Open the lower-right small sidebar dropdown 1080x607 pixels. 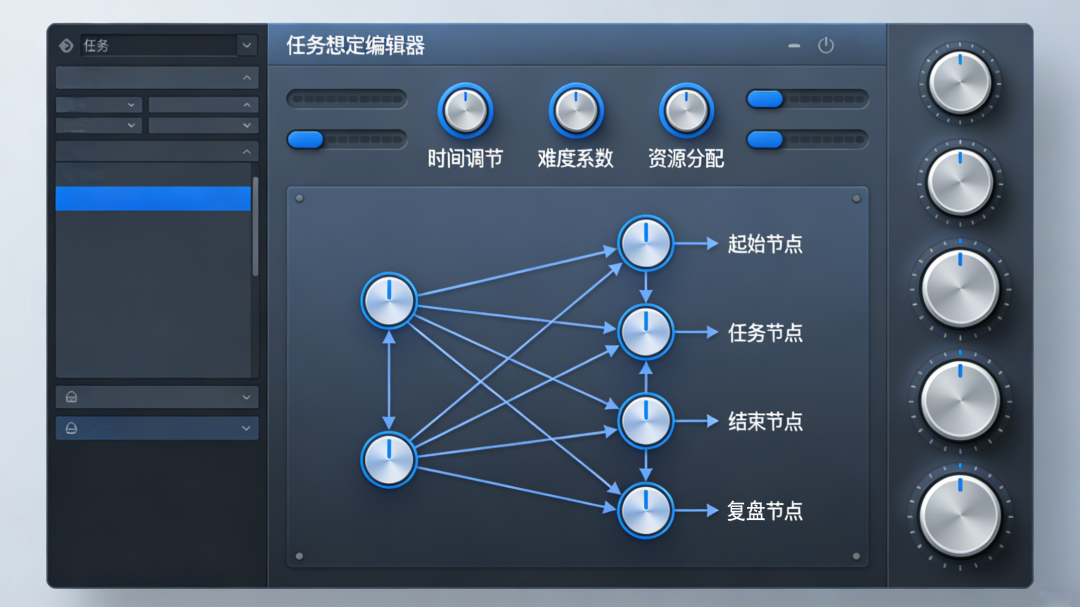204,125
